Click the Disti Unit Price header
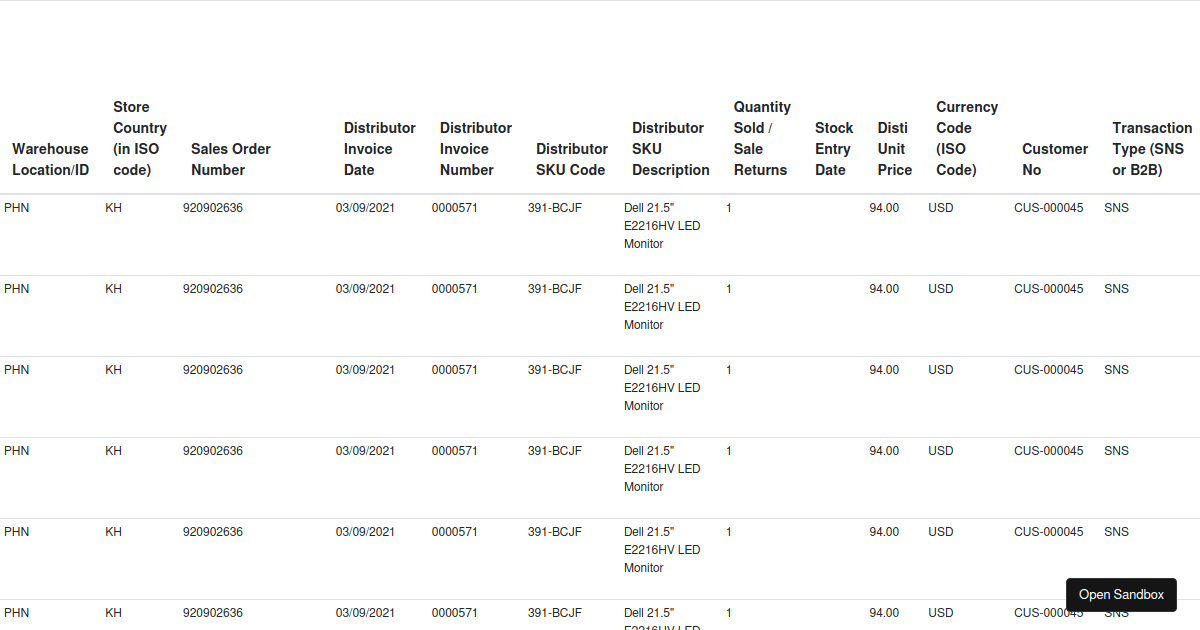The image size is (1200, 630). 895,149
